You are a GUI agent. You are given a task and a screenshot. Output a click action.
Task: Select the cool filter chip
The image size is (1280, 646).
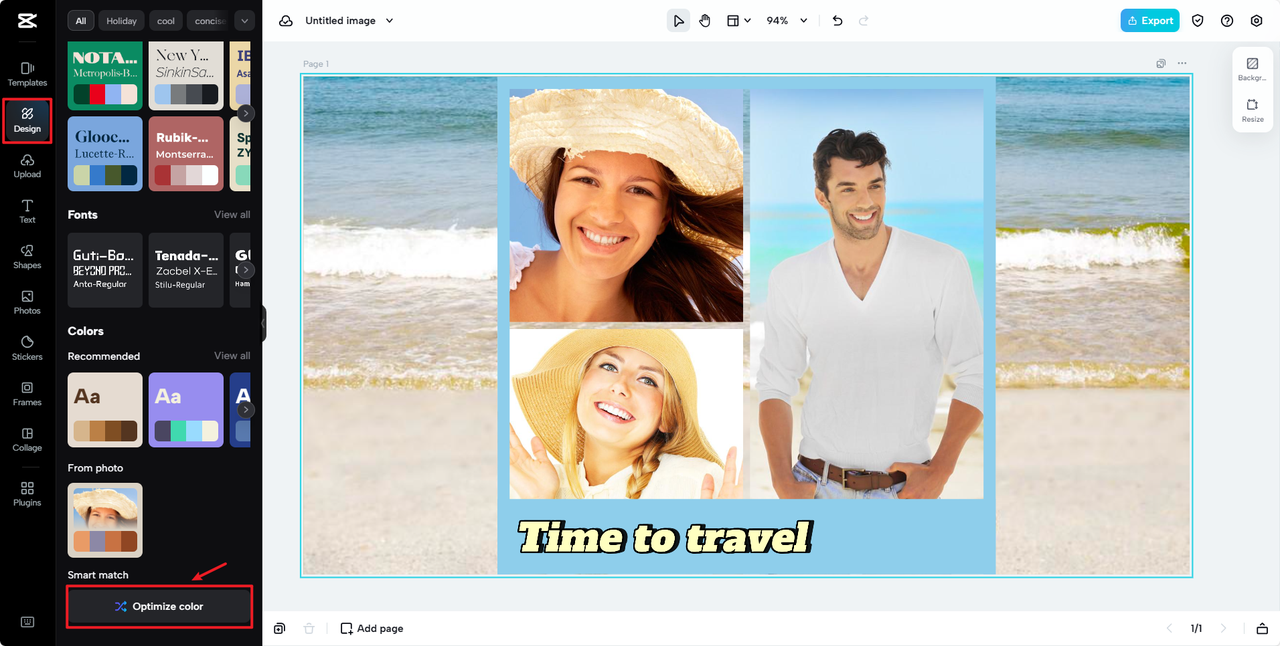coord(166,20)
